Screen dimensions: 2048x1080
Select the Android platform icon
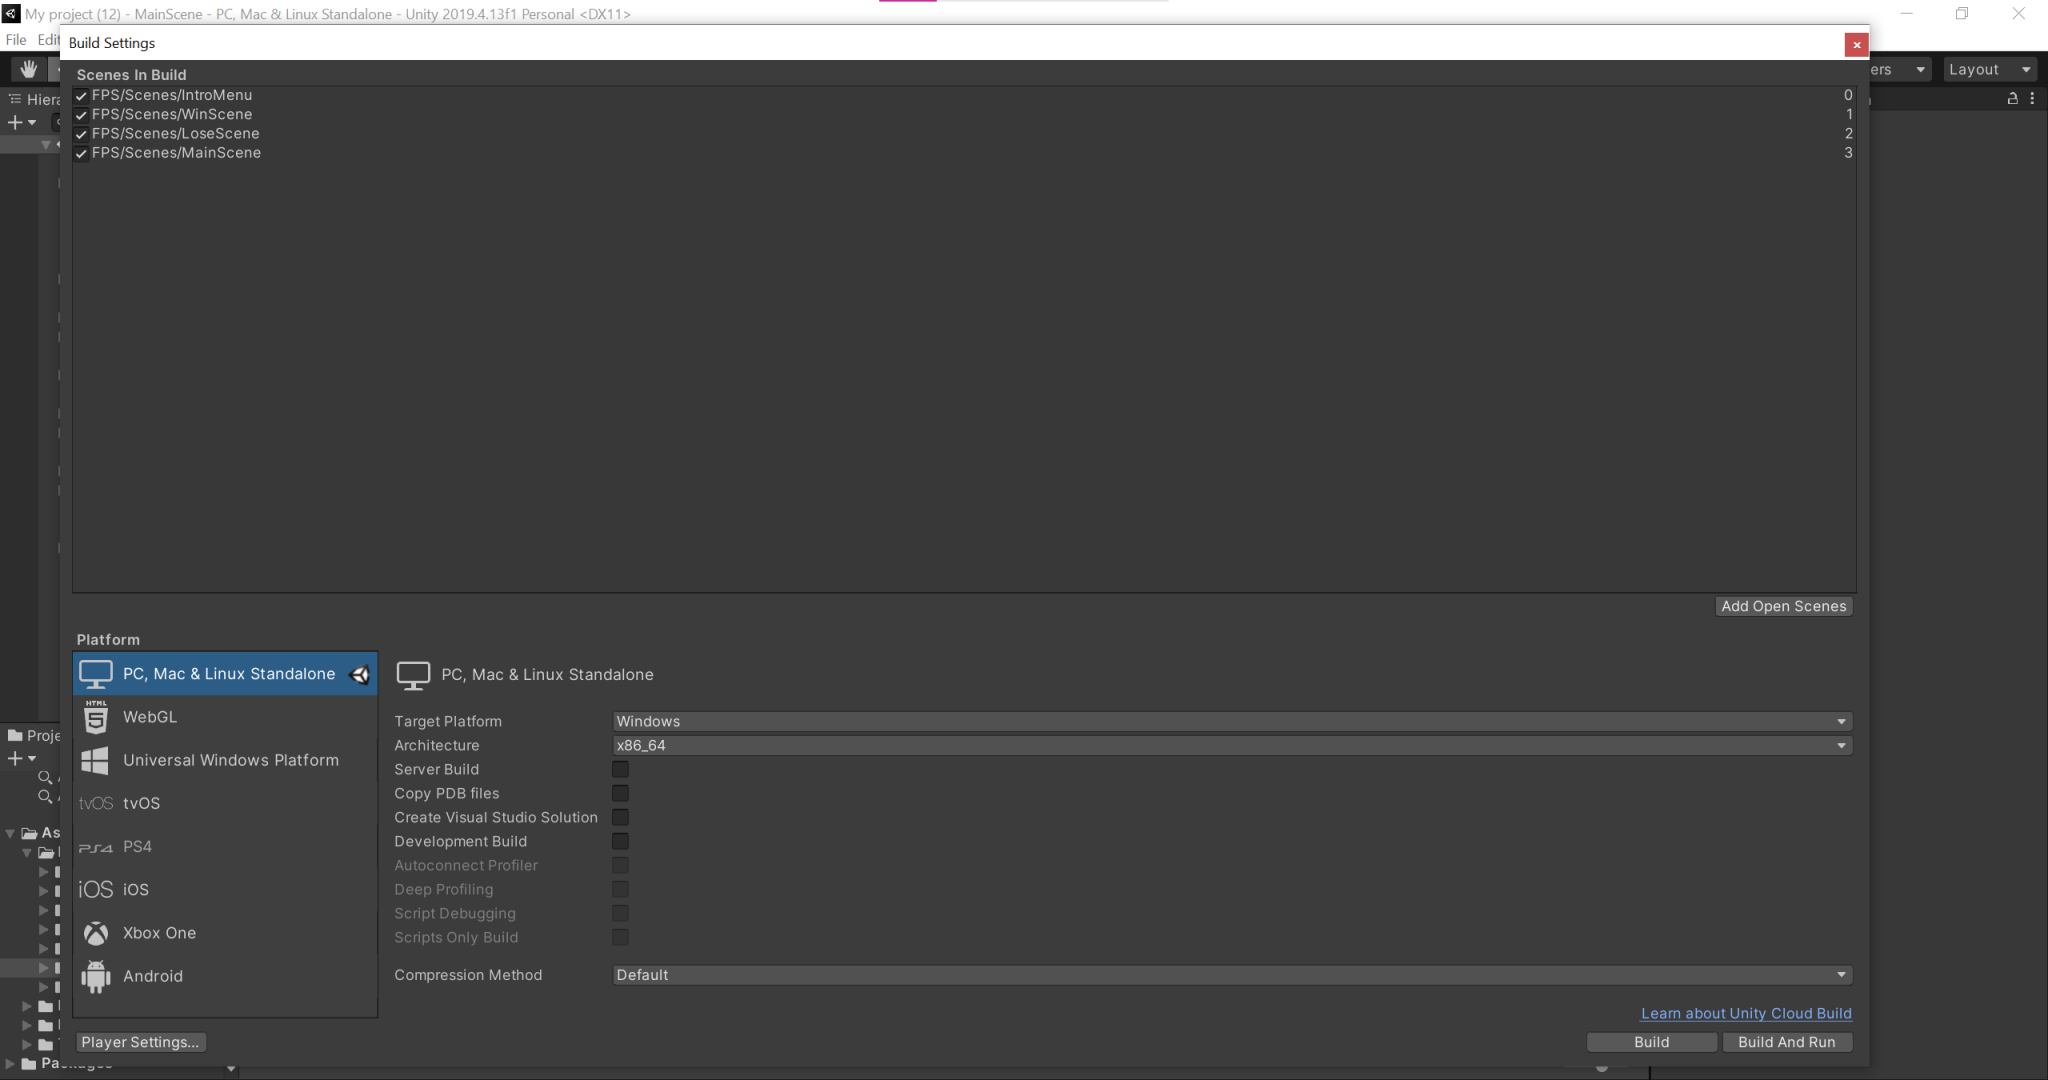(96, 976)
